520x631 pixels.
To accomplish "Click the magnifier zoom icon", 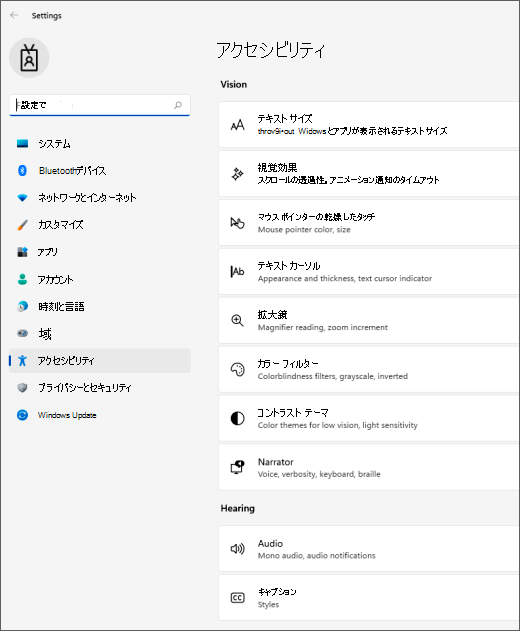I will coord(237,321).
